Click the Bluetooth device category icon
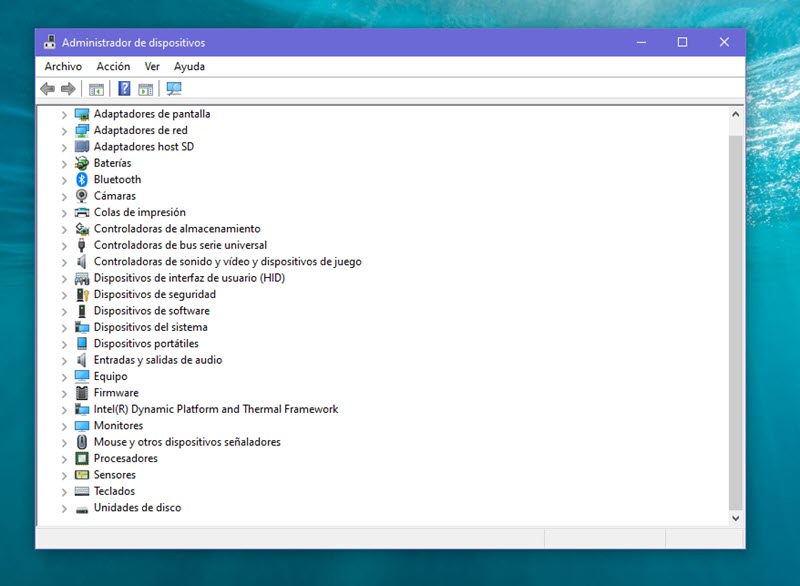Image resolution: width=800 pixels, height=586 pixels. point(82,180)
